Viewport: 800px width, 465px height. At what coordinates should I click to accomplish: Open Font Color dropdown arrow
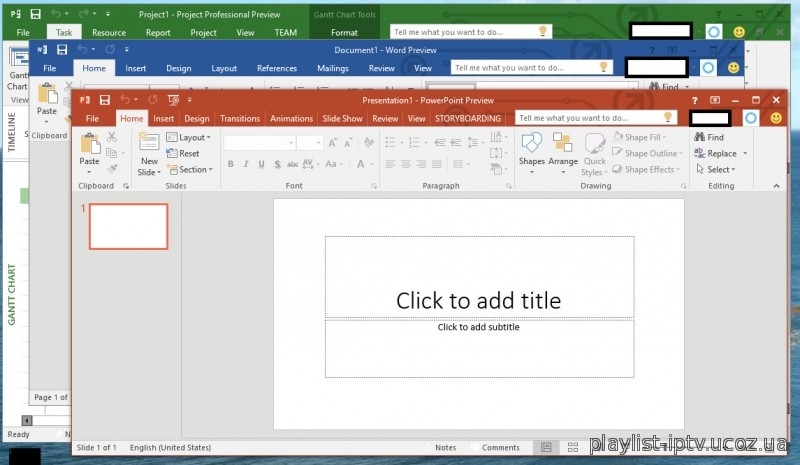[x=372, y=164]
